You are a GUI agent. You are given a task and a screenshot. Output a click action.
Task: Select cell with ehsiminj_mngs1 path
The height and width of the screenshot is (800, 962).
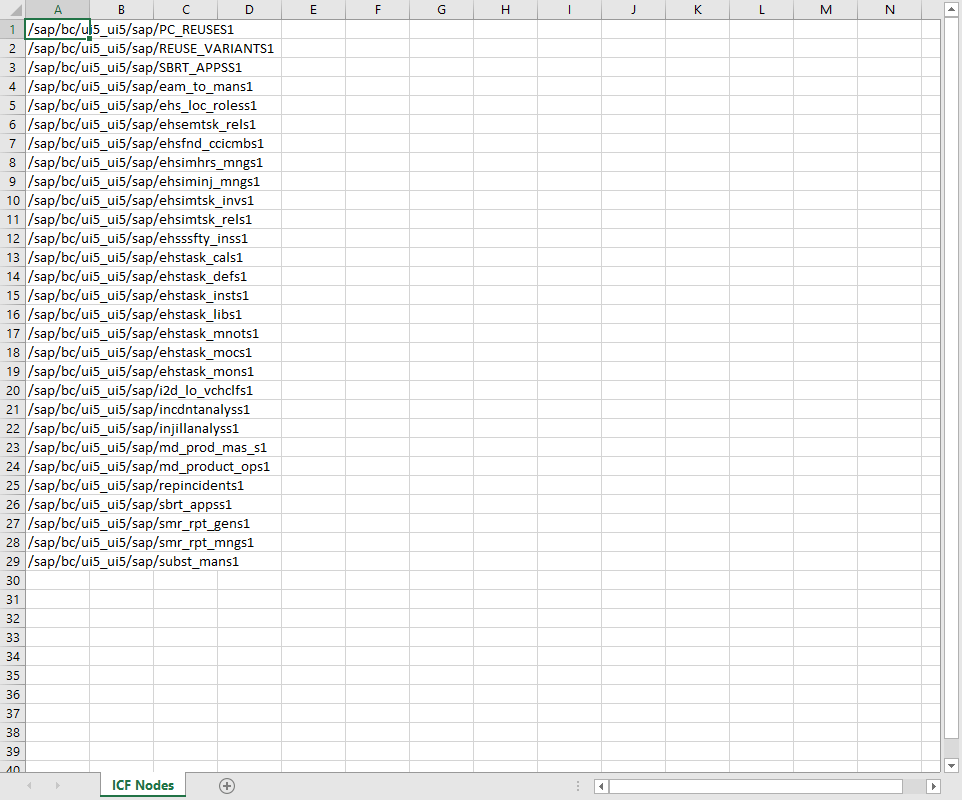click(58, 182)
